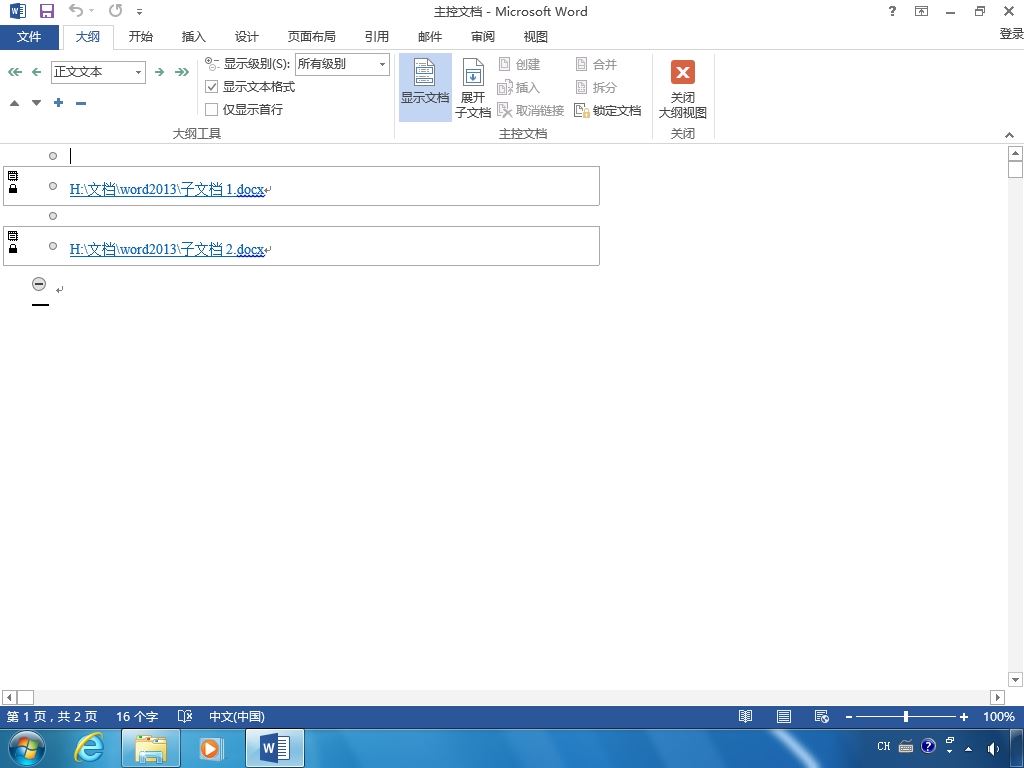Promote to Heading 1 double-left arrow

point(14,72)
